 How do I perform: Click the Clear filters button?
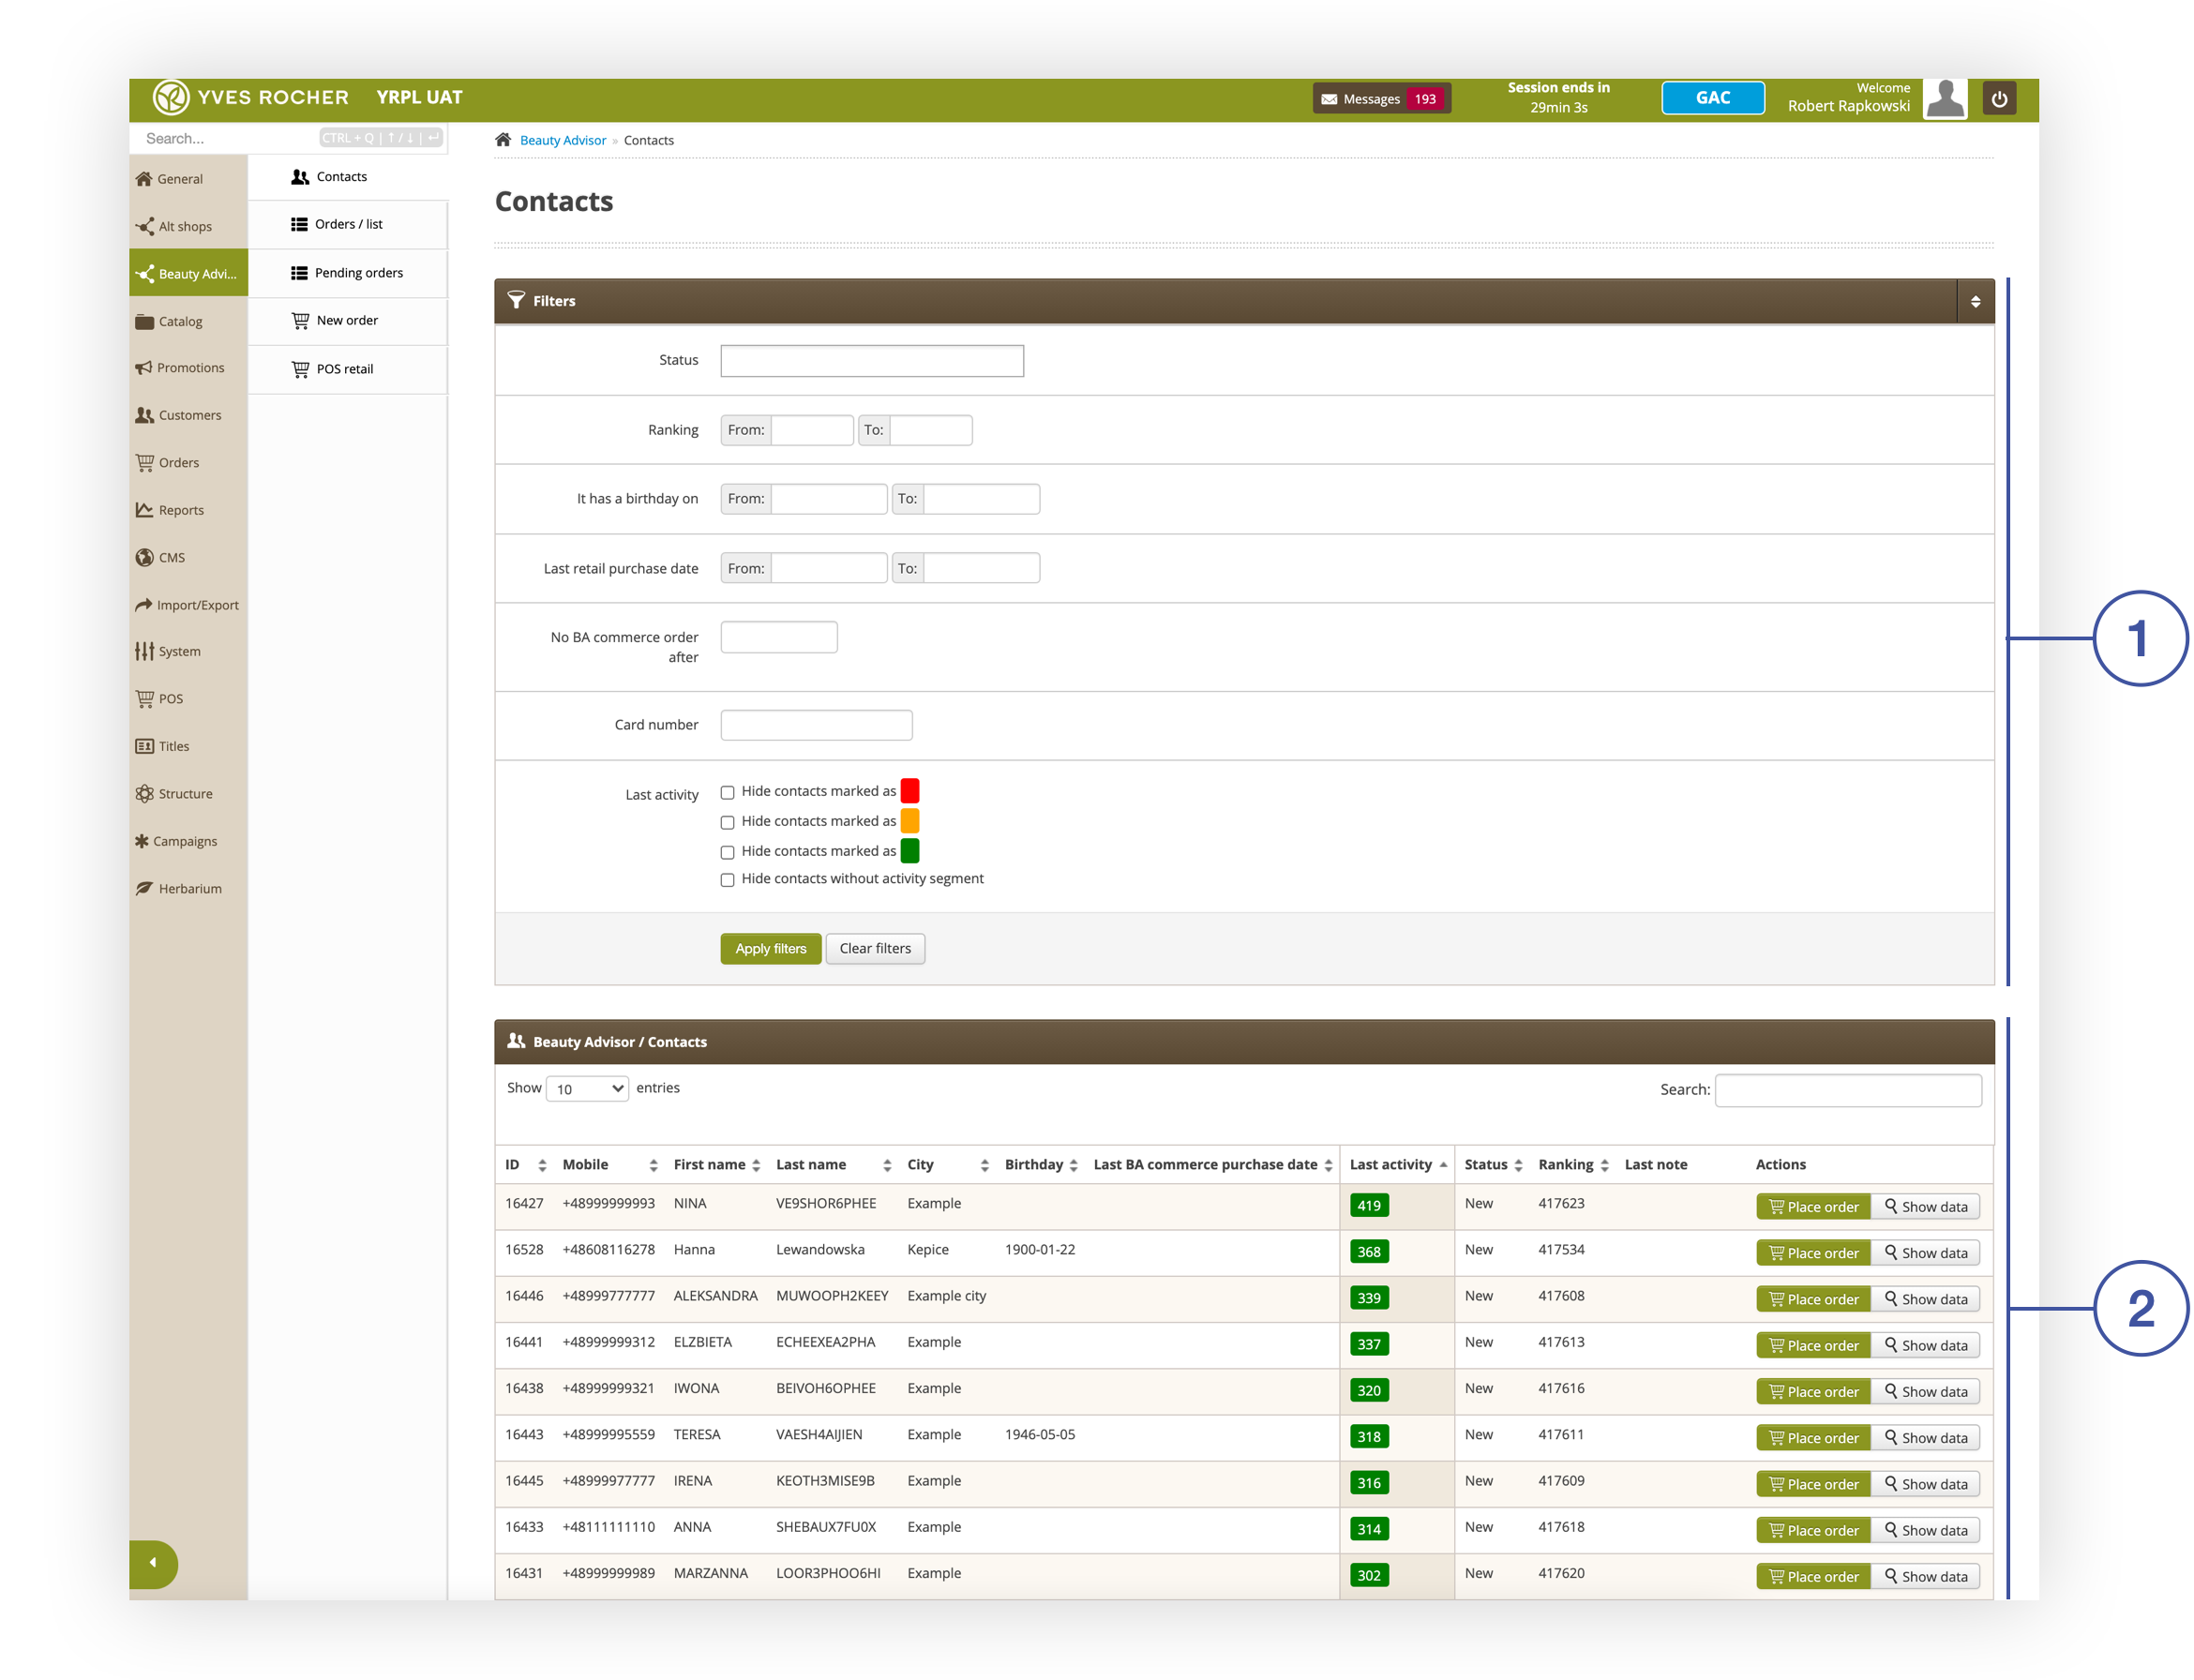point(876,949)
